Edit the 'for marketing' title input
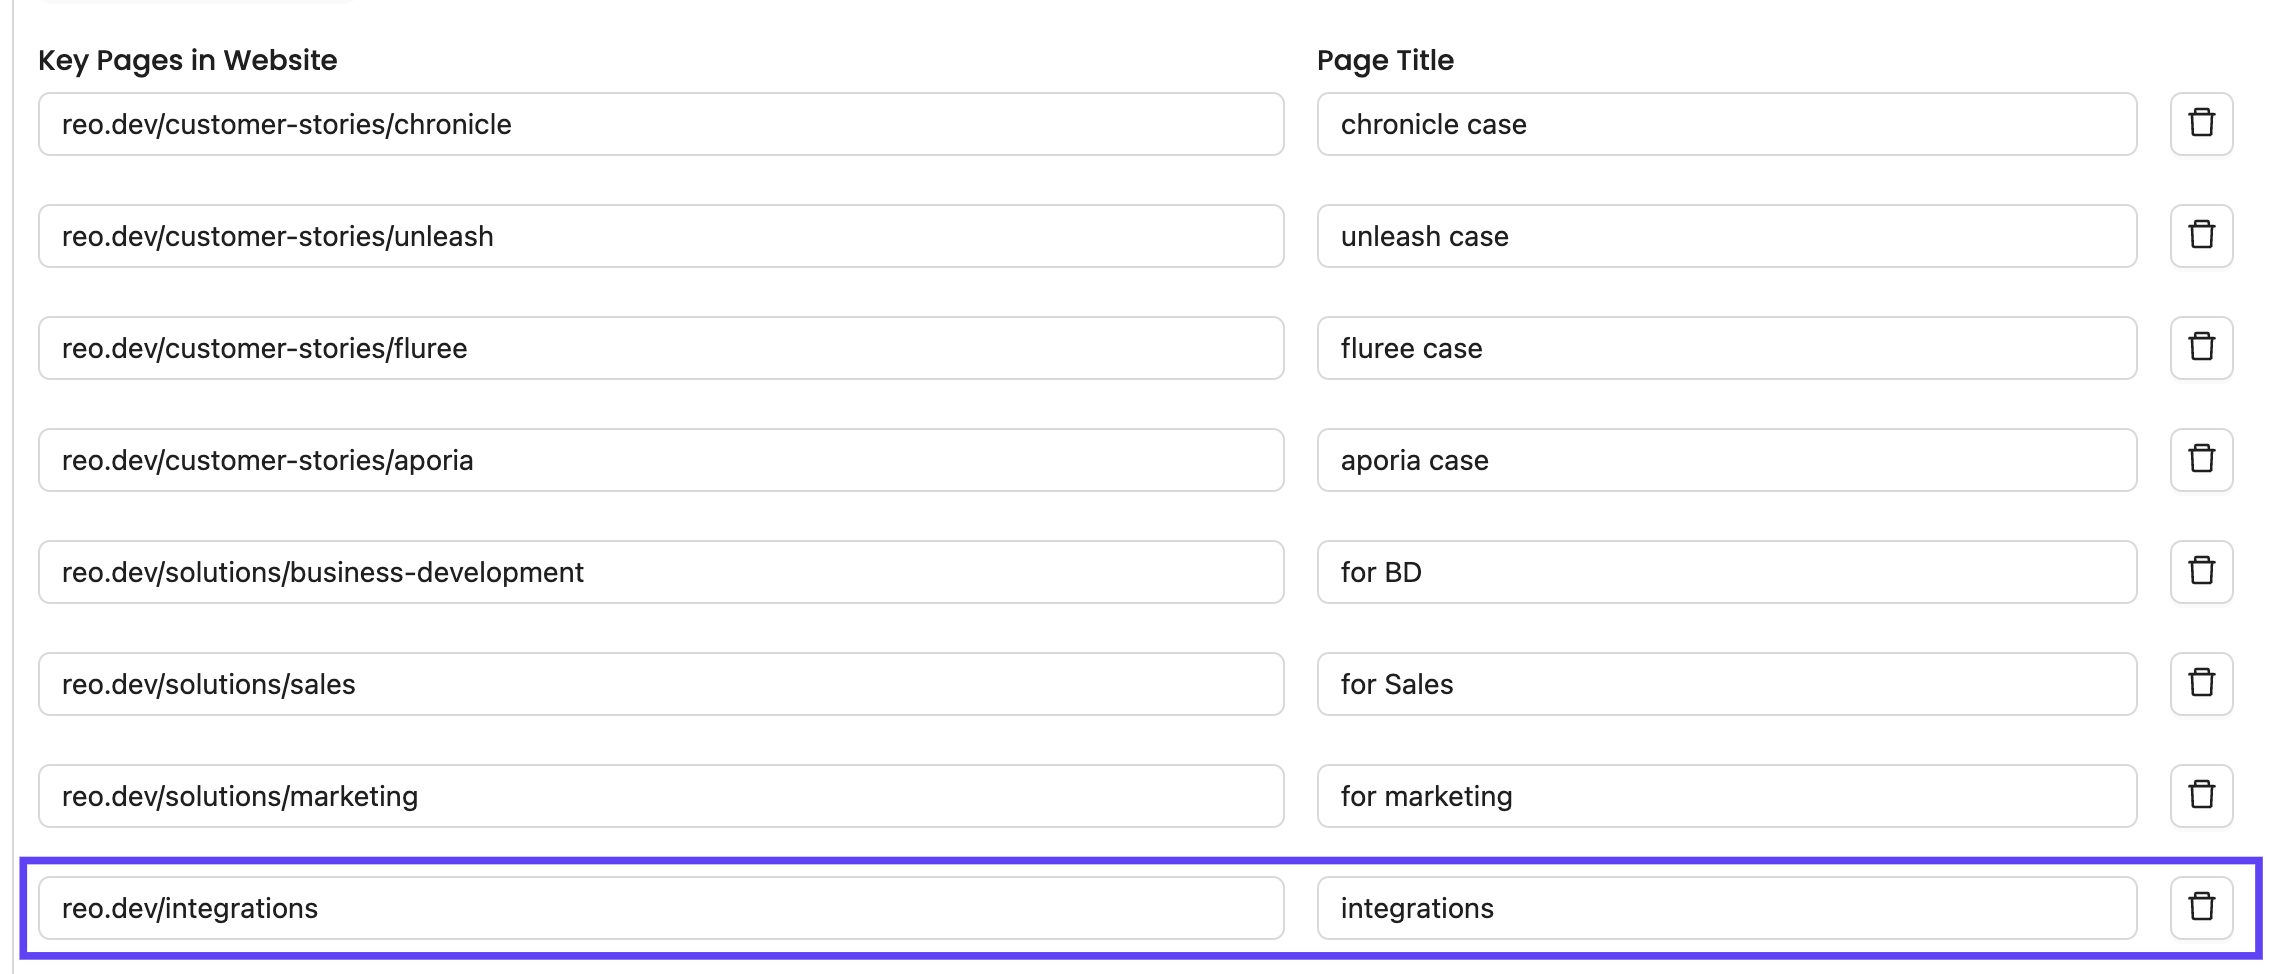The width and height of the screenshot is (2296, 974). click(x=1726, y=796)
